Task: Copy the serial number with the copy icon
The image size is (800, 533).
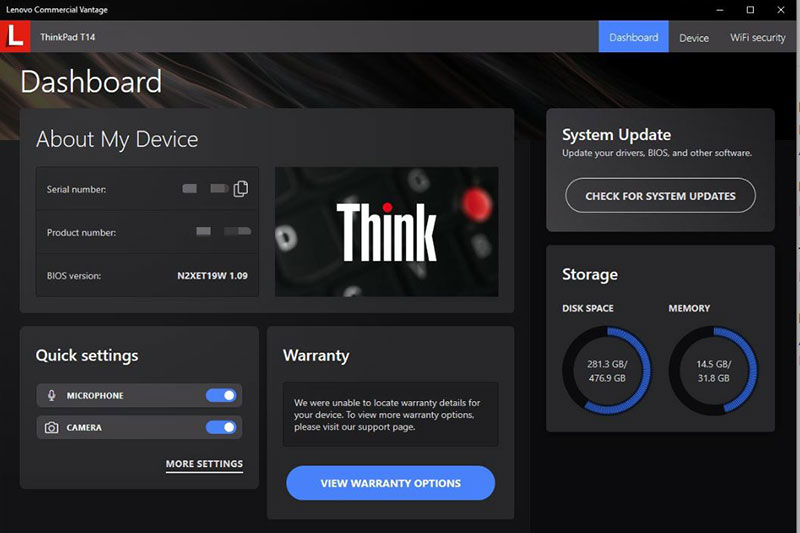Action: [x=240, y=189]
